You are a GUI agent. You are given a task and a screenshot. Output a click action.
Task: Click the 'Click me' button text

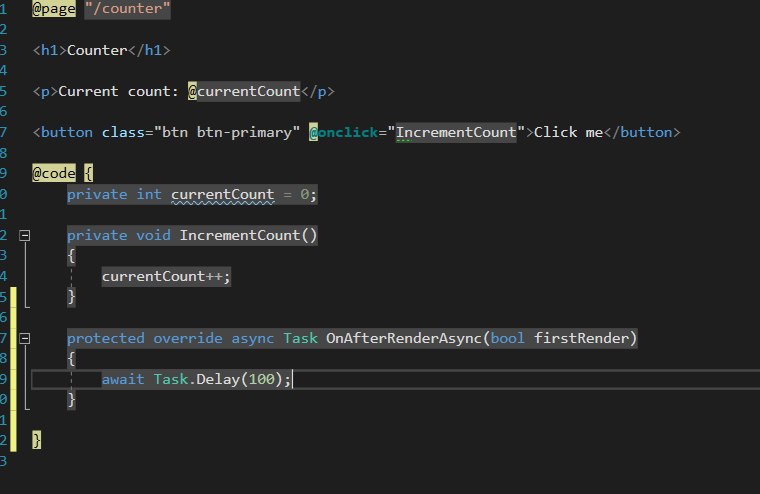pyautogui.click(x=569, y=132)
